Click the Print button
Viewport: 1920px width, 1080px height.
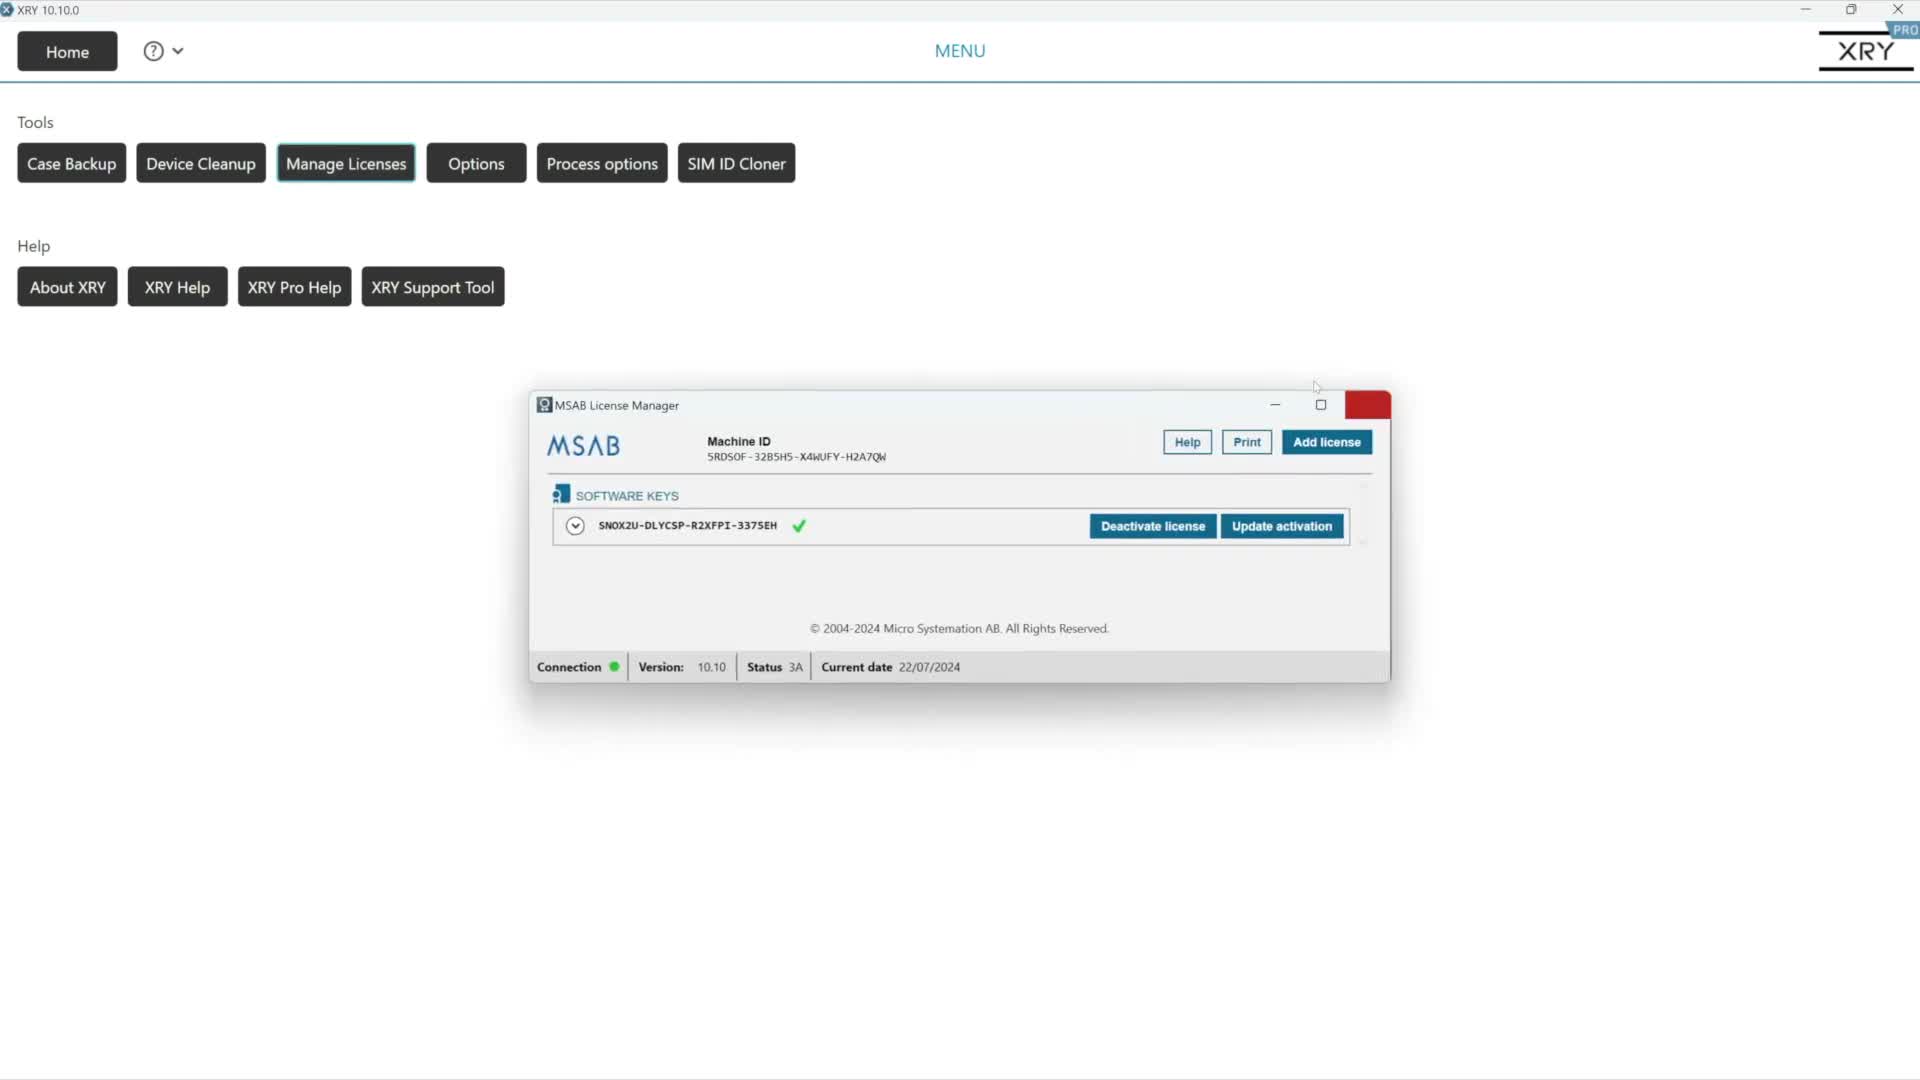pyautogui.click(x=1247, y=442)
